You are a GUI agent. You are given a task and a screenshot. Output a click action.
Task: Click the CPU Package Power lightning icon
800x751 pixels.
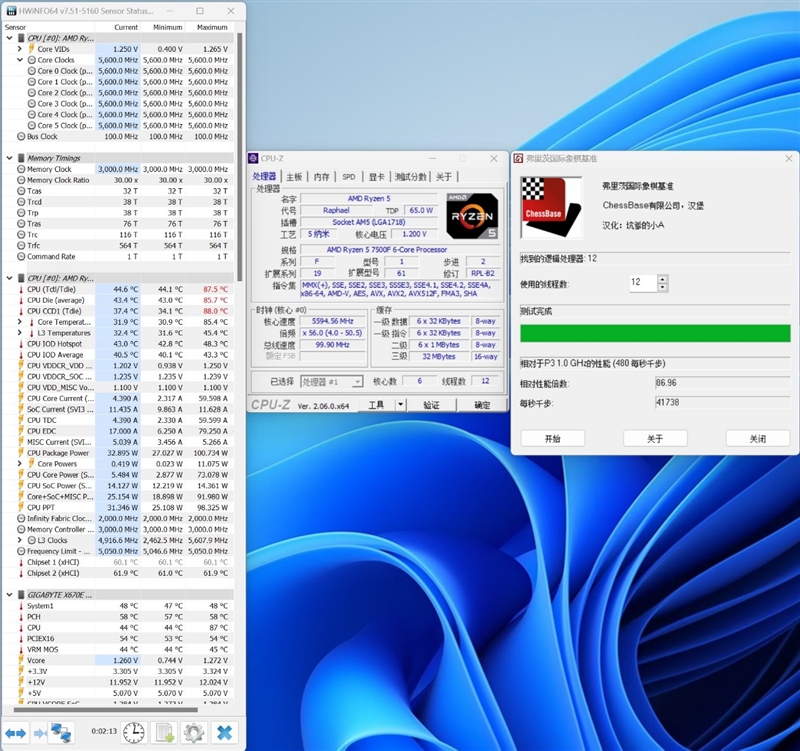[x=21, y=453]
